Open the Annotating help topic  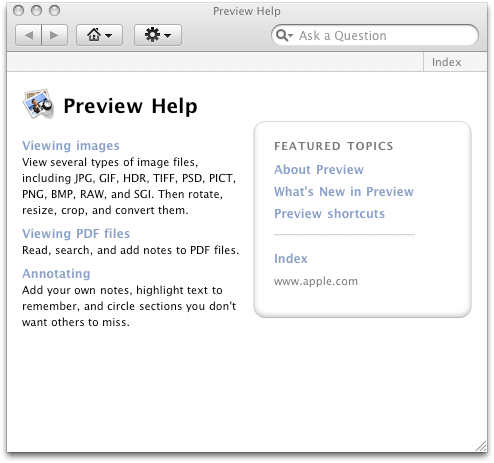click(56, 274)
